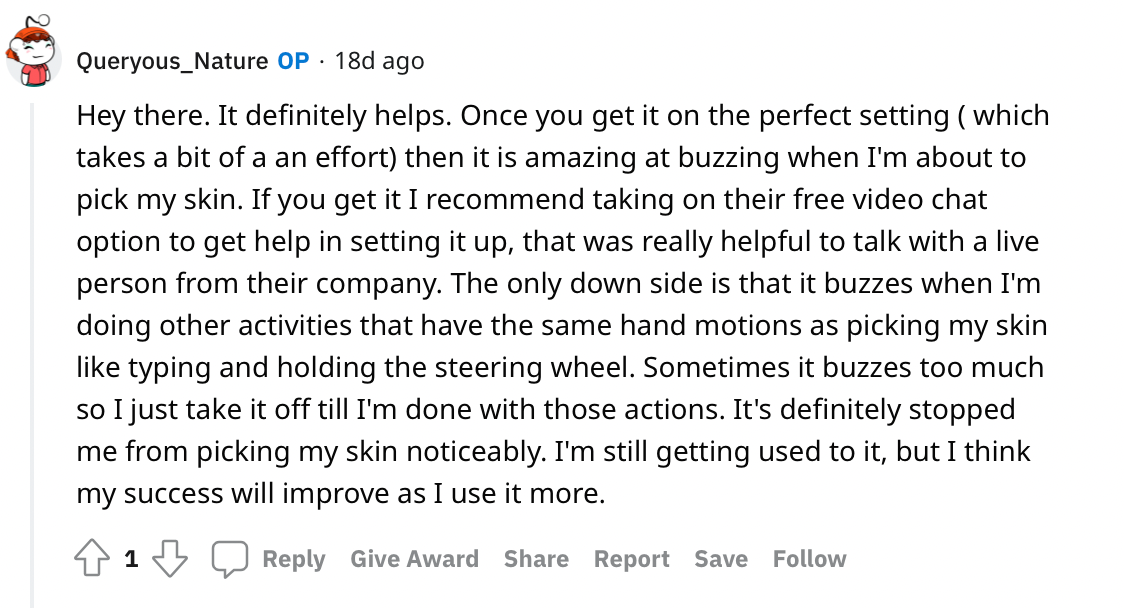Image resolution: width=1124 pixels, height=608 pixels.
Task: Downvote the Queryous_Nature comment
Action: pos(170,559)
